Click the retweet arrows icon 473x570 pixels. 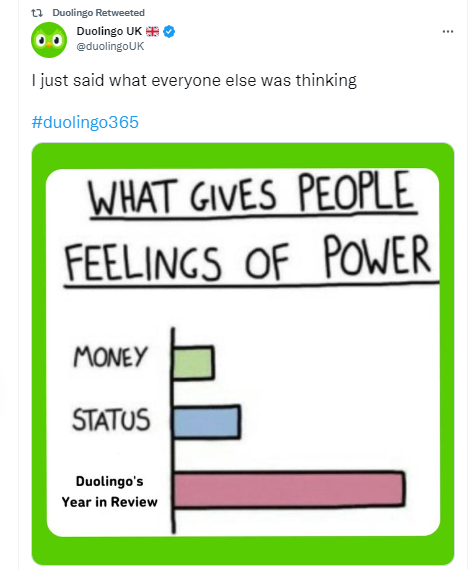(x=37, y=13)
